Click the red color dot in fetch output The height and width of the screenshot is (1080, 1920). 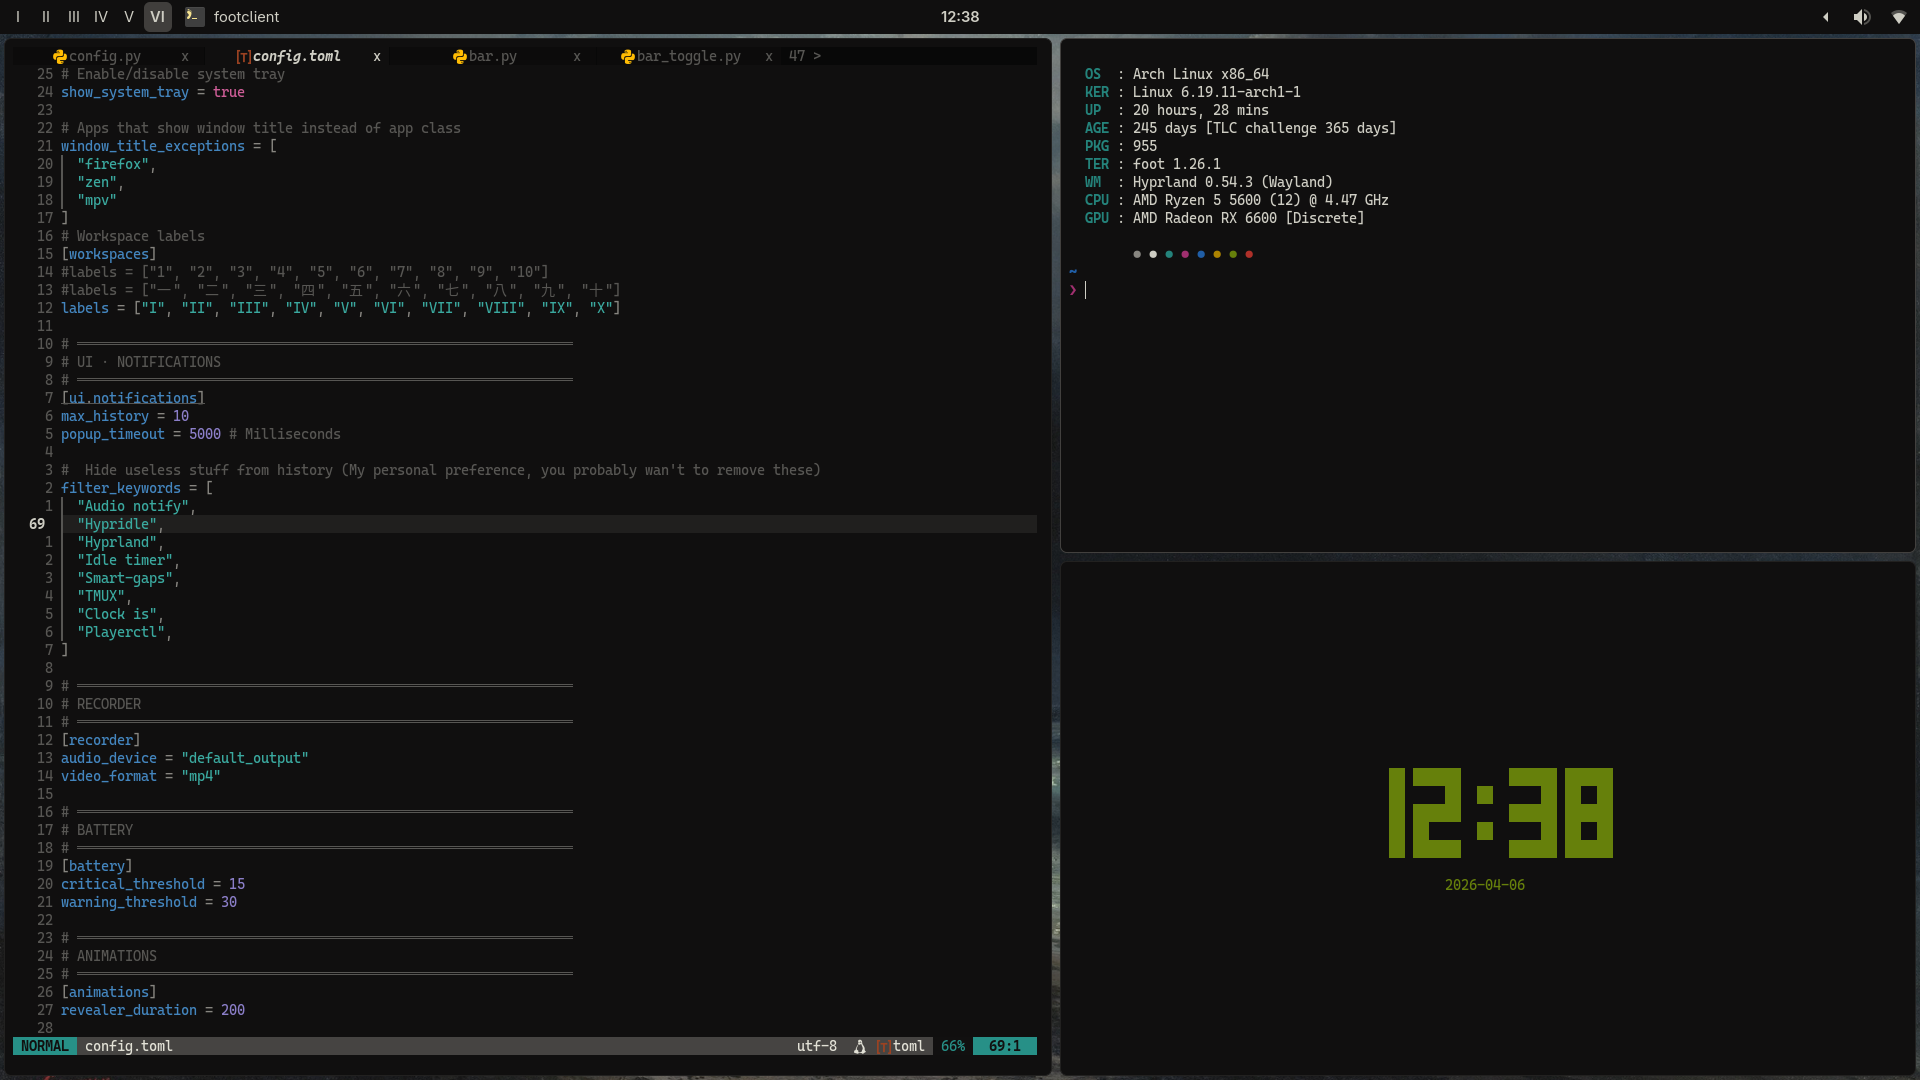pos(1249,254)
